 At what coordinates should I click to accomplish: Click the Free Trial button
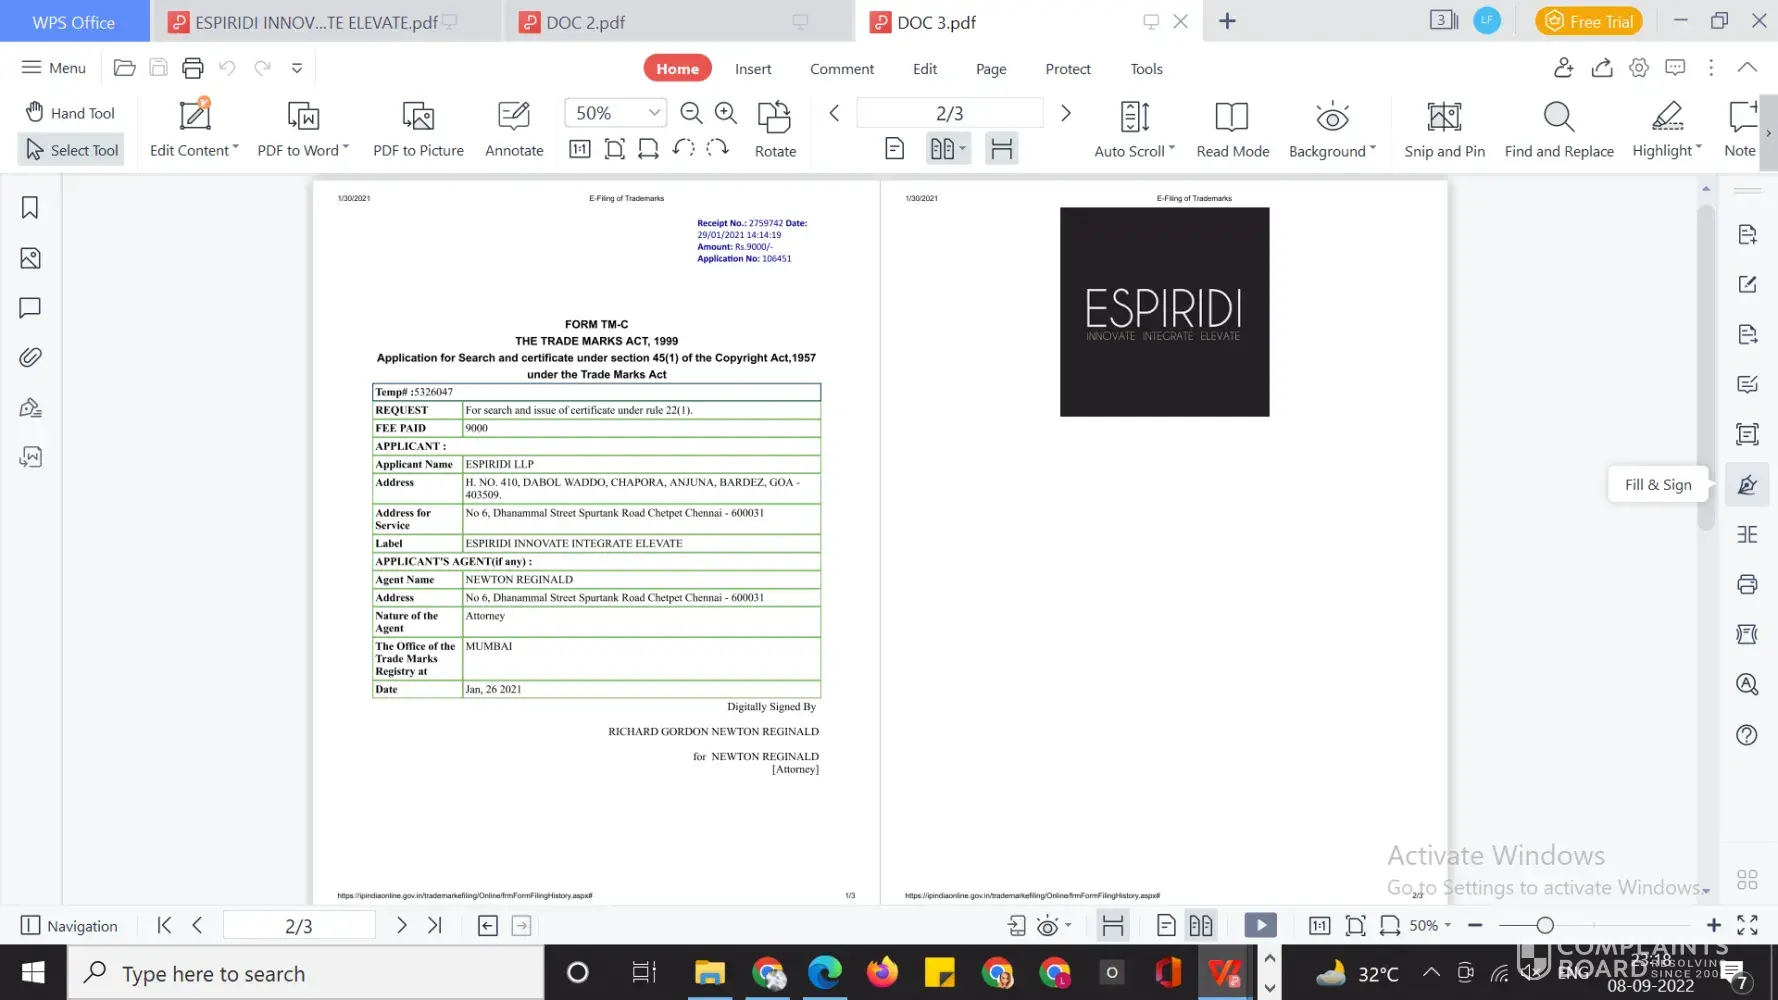click(1588, 21)
